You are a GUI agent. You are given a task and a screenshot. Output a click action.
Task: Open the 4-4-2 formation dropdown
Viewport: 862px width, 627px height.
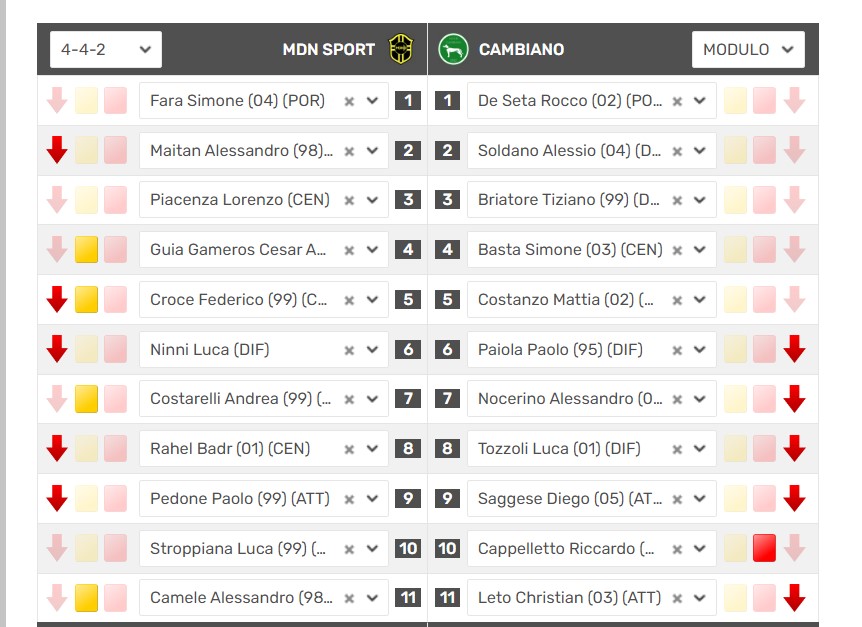click(106, 49)
